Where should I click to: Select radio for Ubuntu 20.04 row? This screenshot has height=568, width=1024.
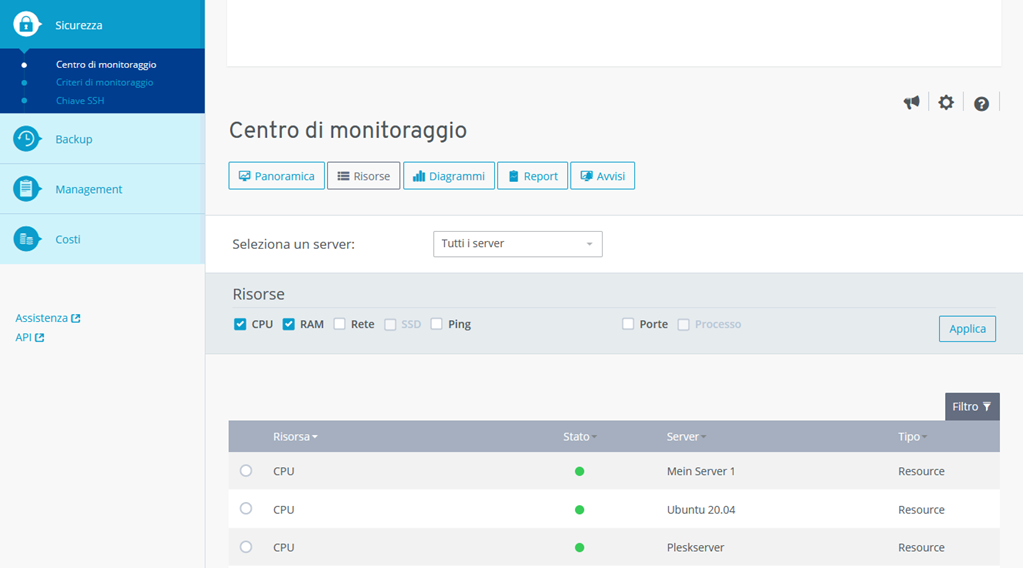(246, 509)
